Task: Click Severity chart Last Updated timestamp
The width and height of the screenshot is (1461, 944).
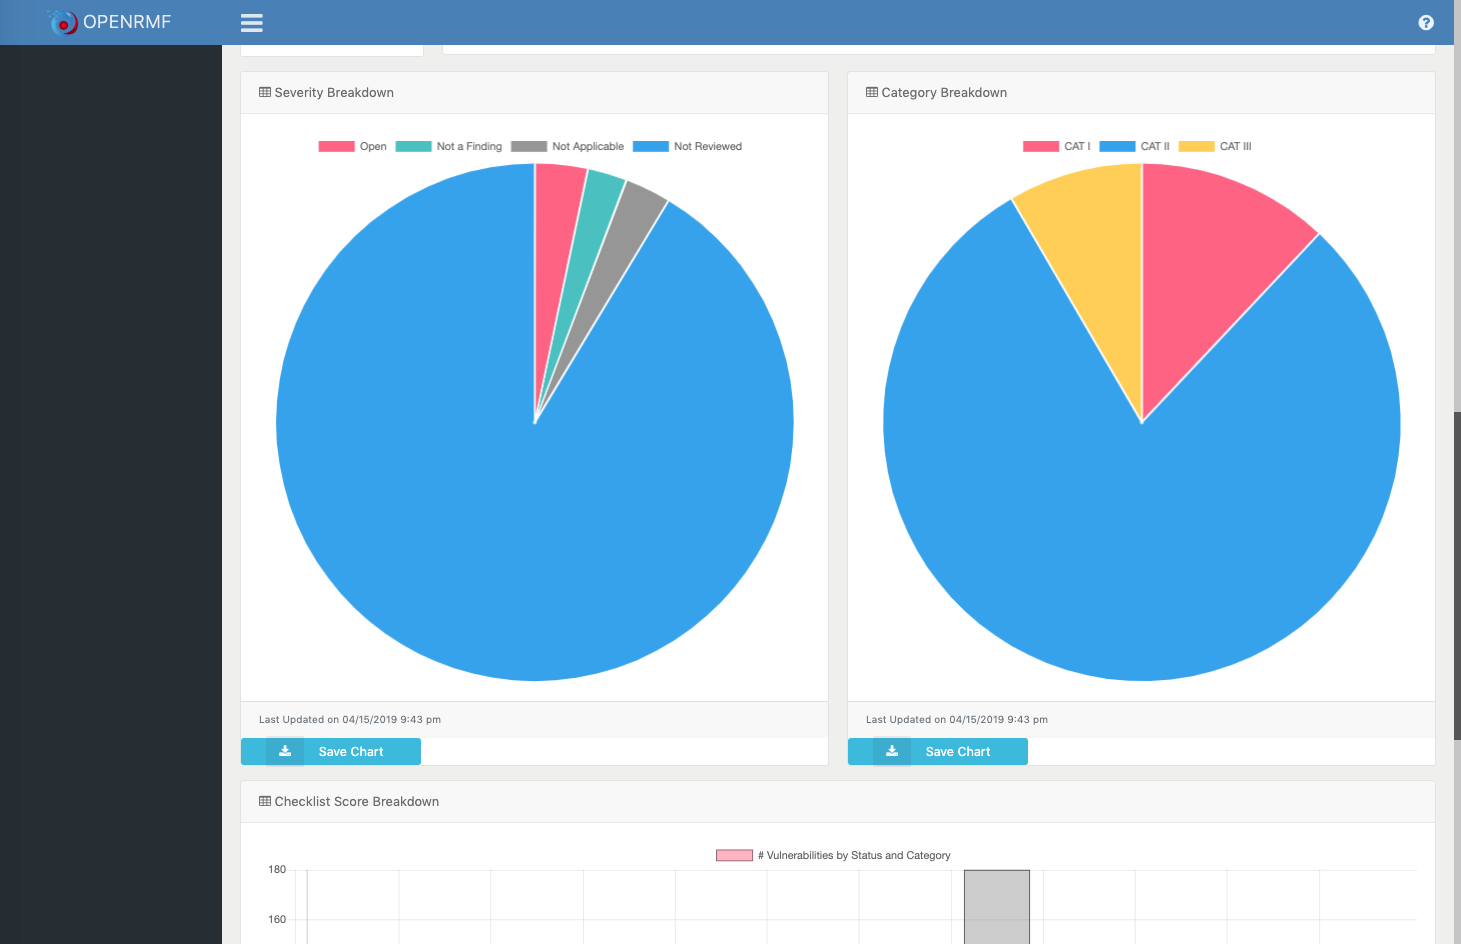Action: (350, 719)
